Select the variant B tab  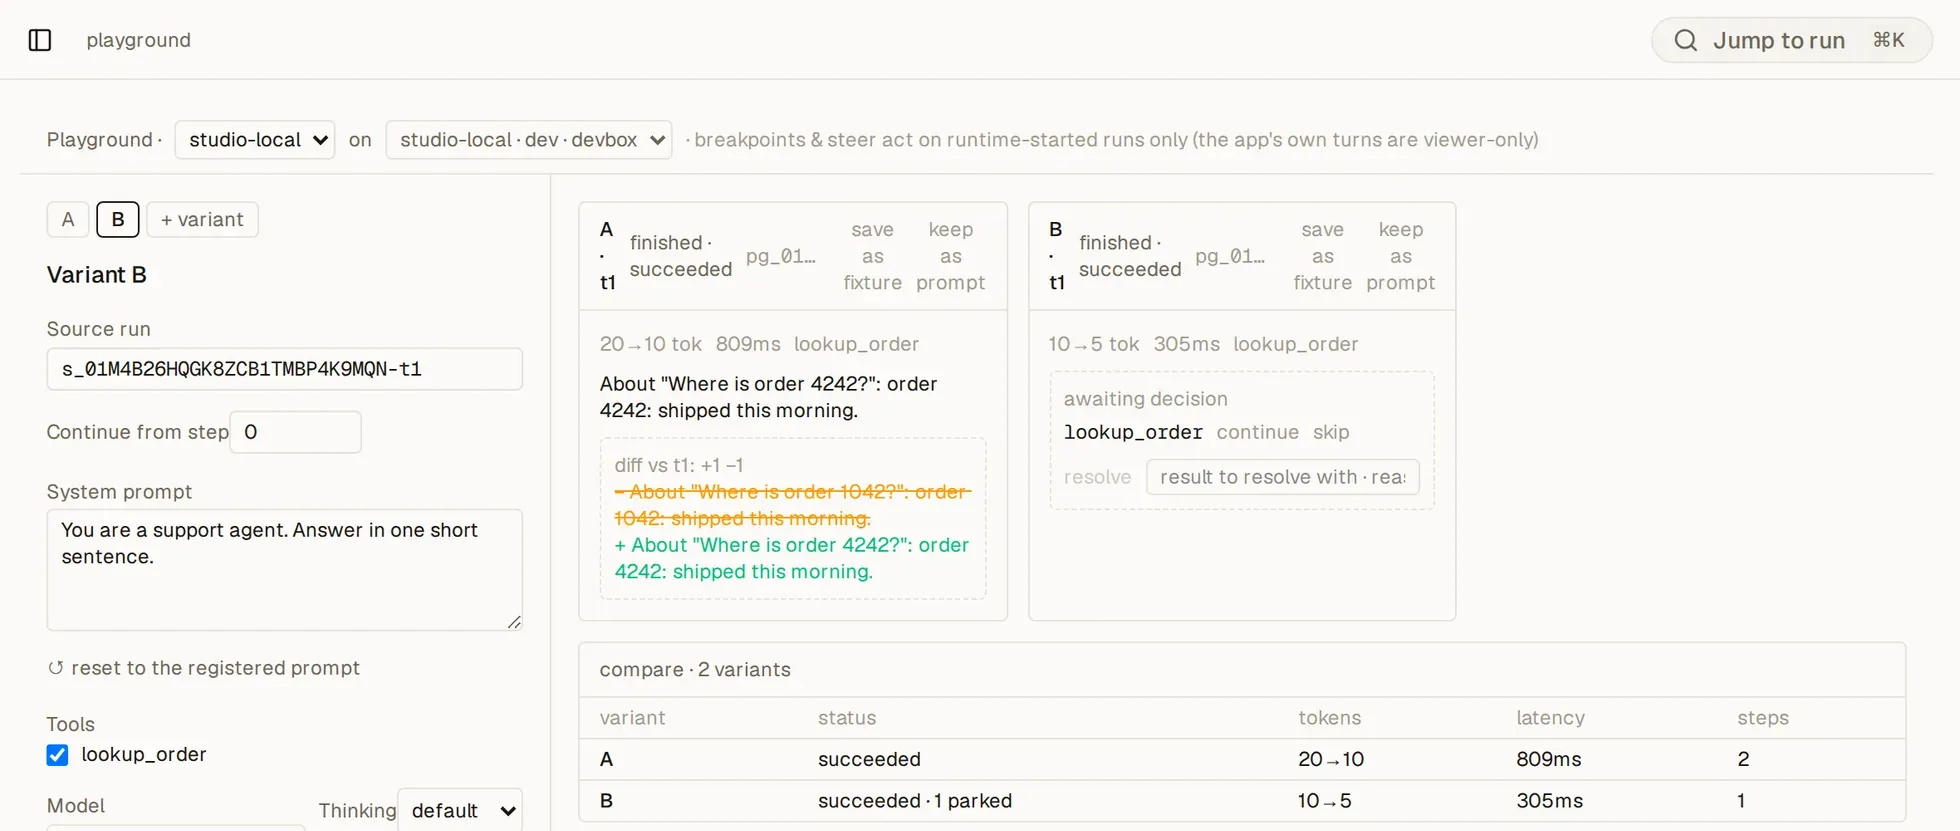tap(118, 220)
